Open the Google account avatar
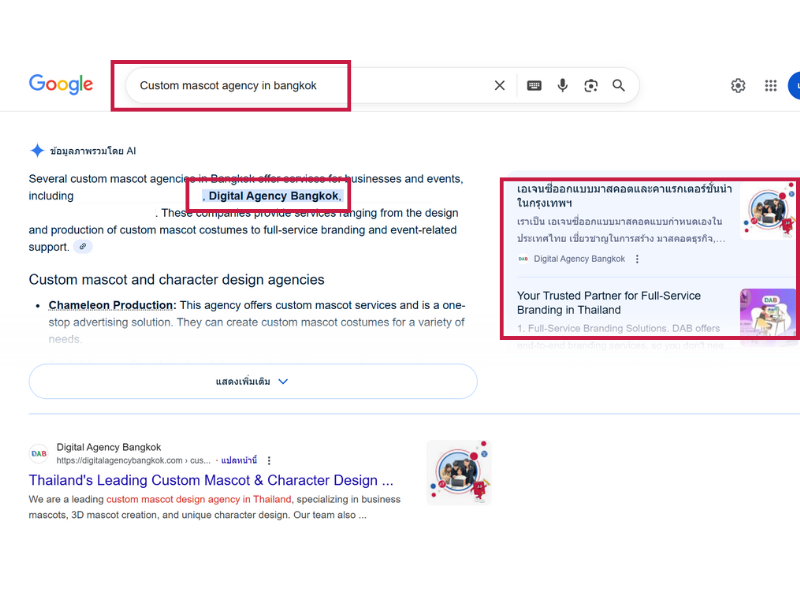Screen dimensions: 800x600 [794, 86]
